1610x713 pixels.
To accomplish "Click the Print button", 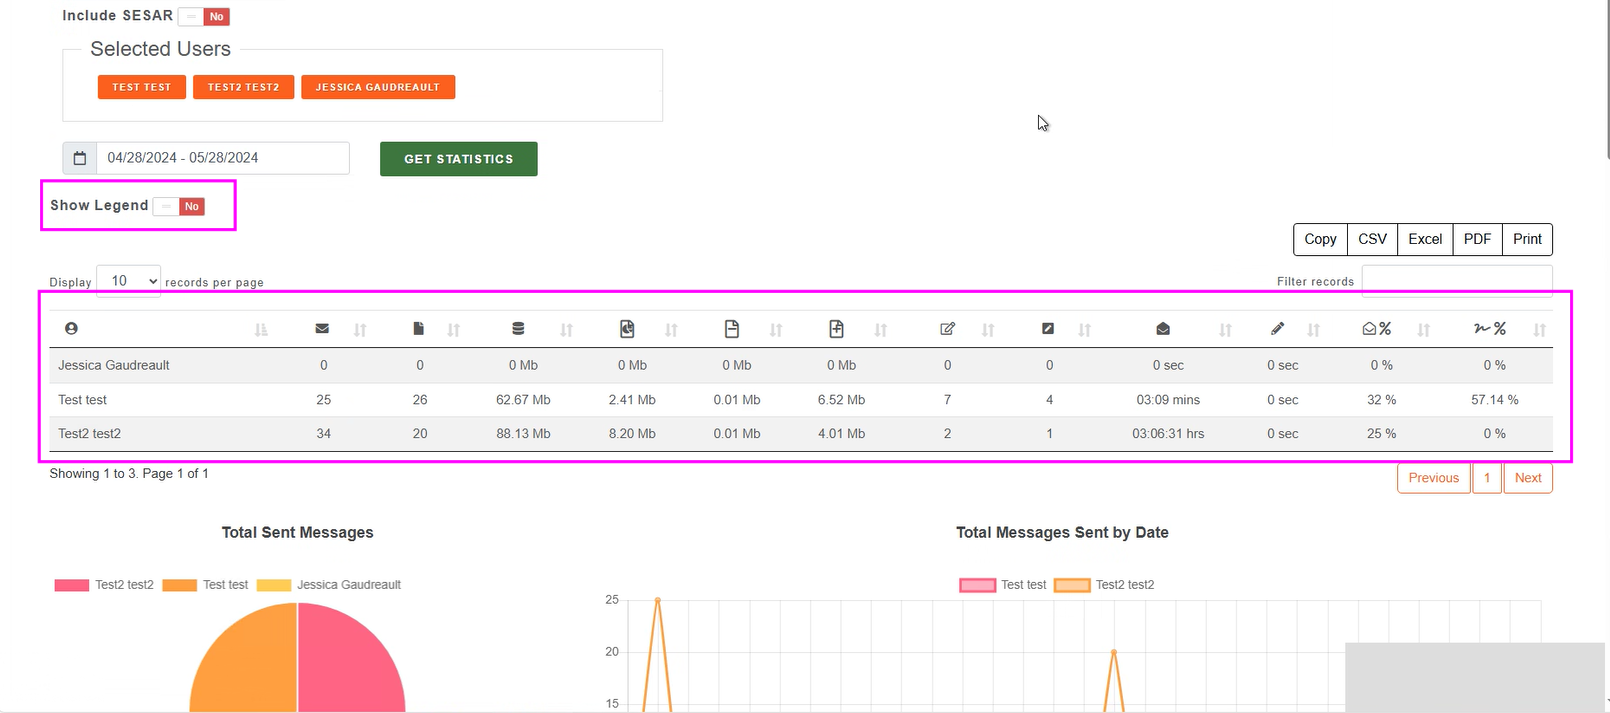I will [1527, 239].
